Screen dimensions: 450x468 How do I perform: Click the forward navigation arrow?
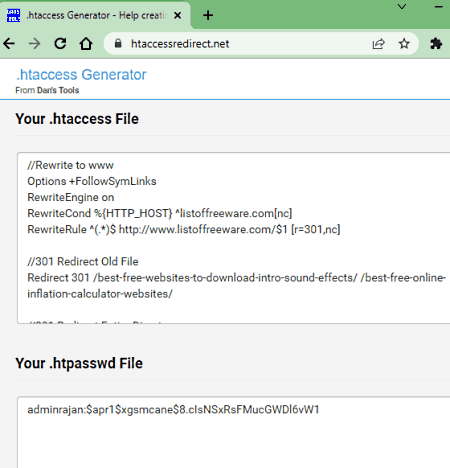tap(34, 44)
